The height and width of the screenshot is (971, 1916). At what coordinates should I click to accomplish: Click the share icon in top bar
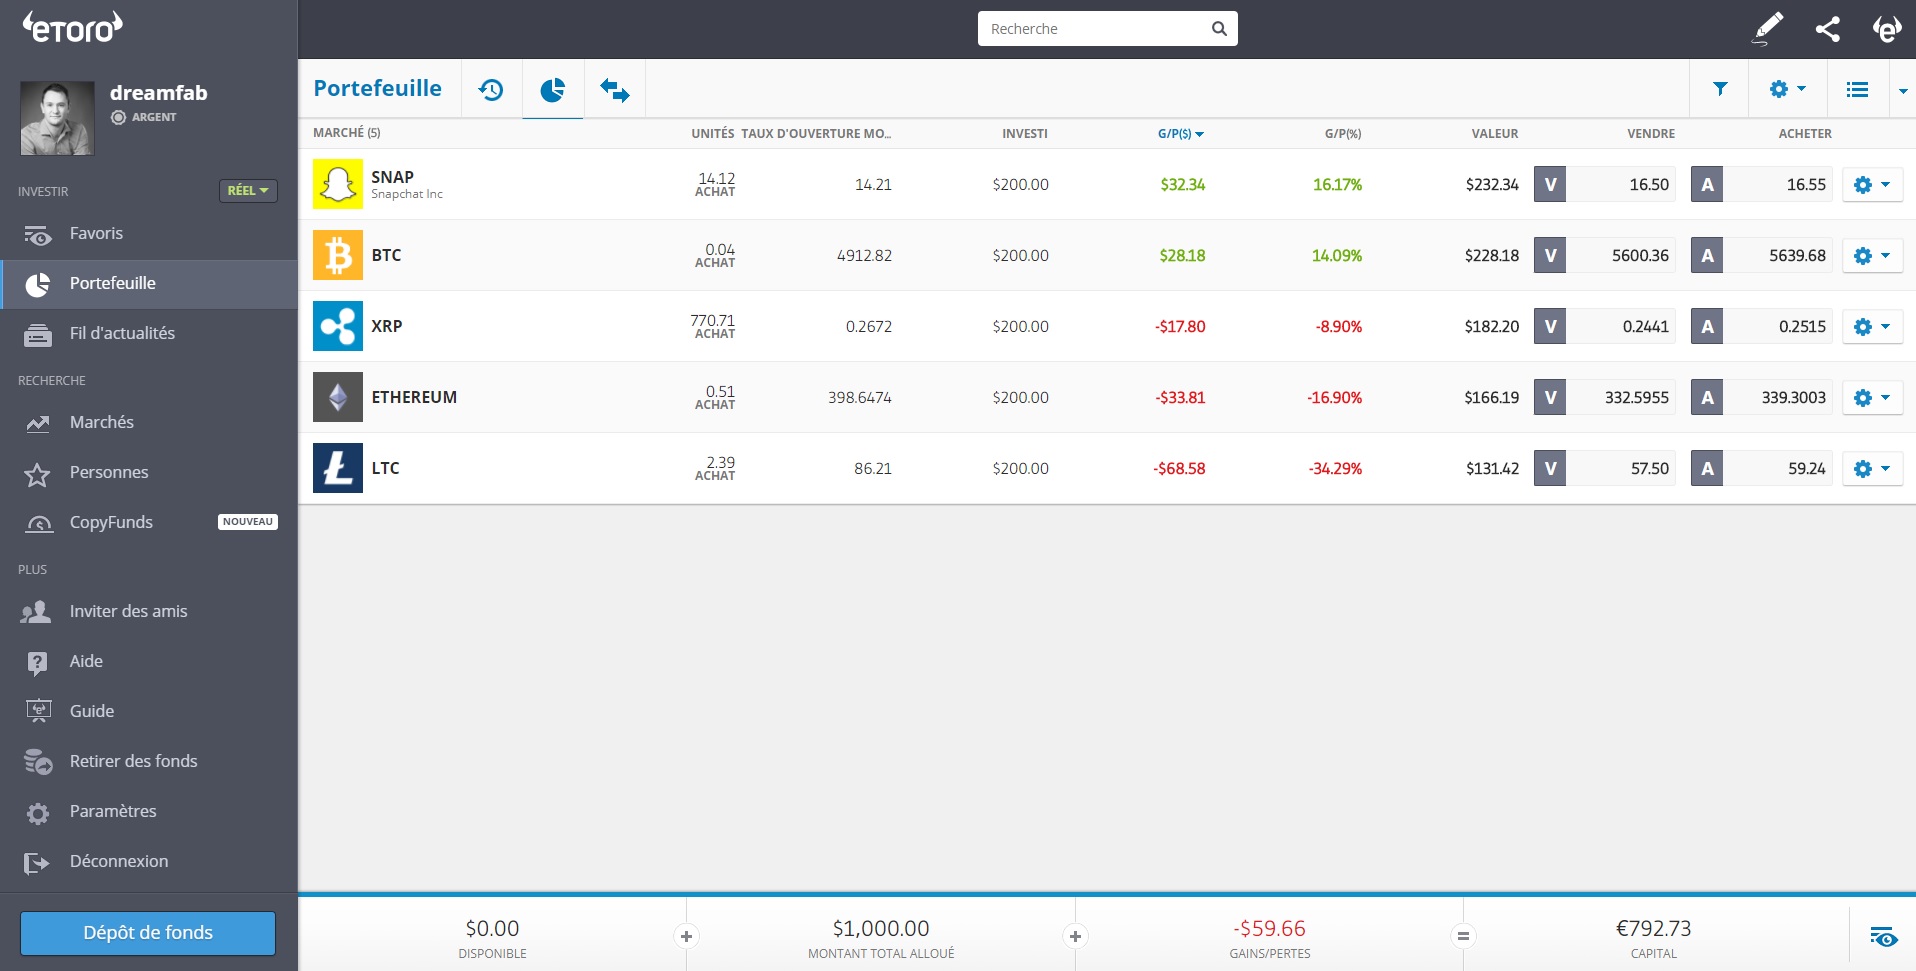pyautogui.click(x=1828, y=29)
